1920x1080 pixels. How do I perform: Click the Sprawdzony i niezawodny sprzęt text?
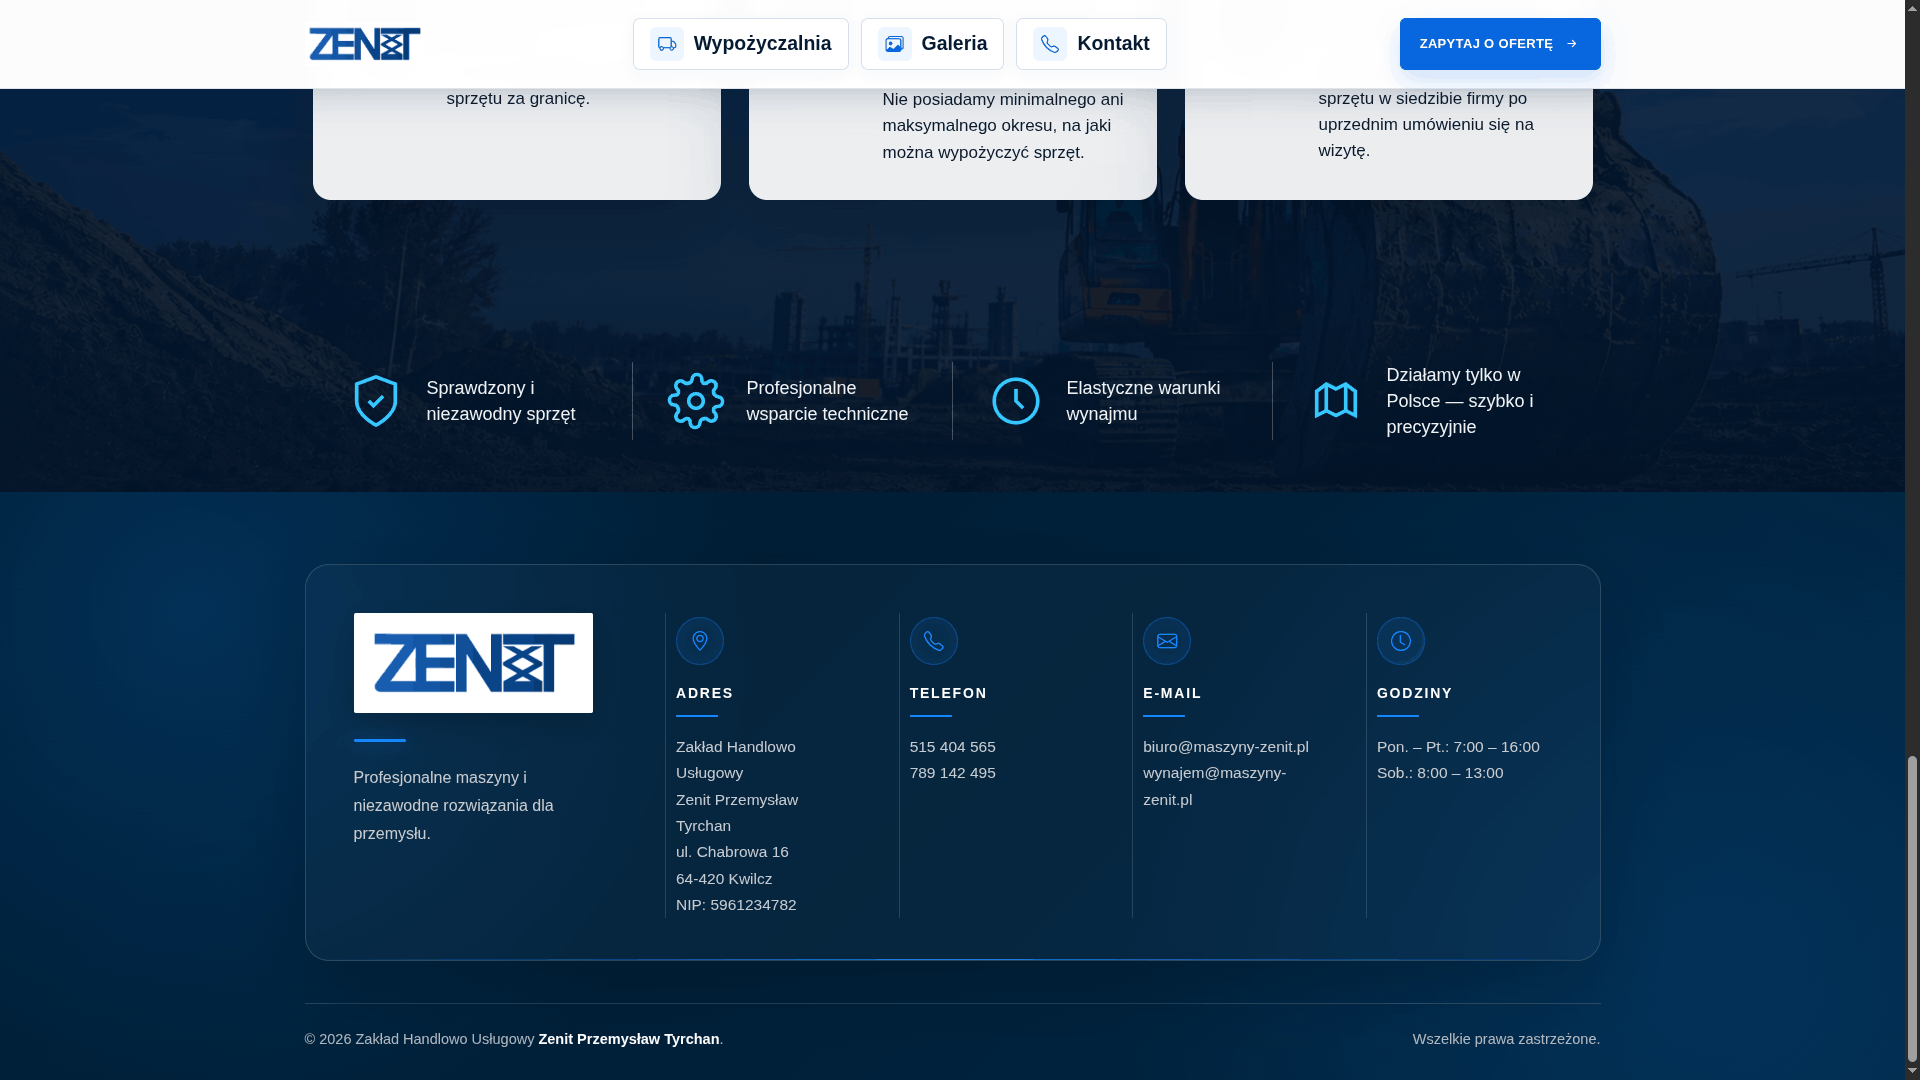501,401
